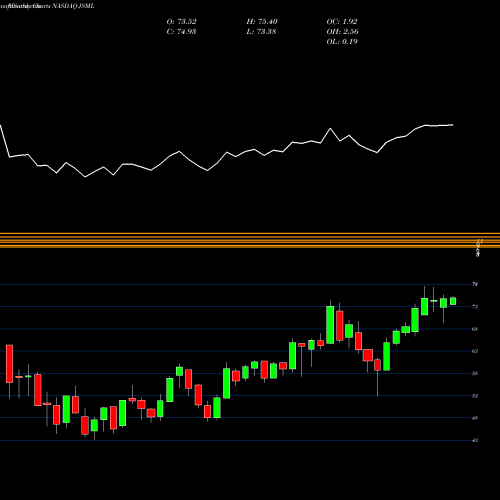The image size is (500, 500).
Task: Select the OC: 1.92 reading
Action: coord(342,22)
